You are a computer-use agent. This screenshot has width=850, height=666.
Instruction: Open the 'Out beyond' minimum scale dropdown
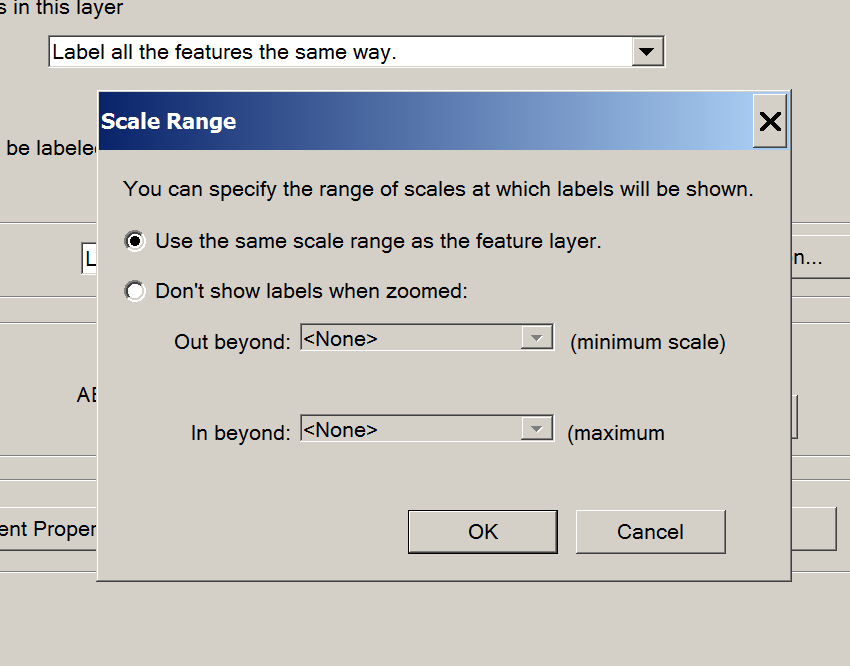pos(537,338)
